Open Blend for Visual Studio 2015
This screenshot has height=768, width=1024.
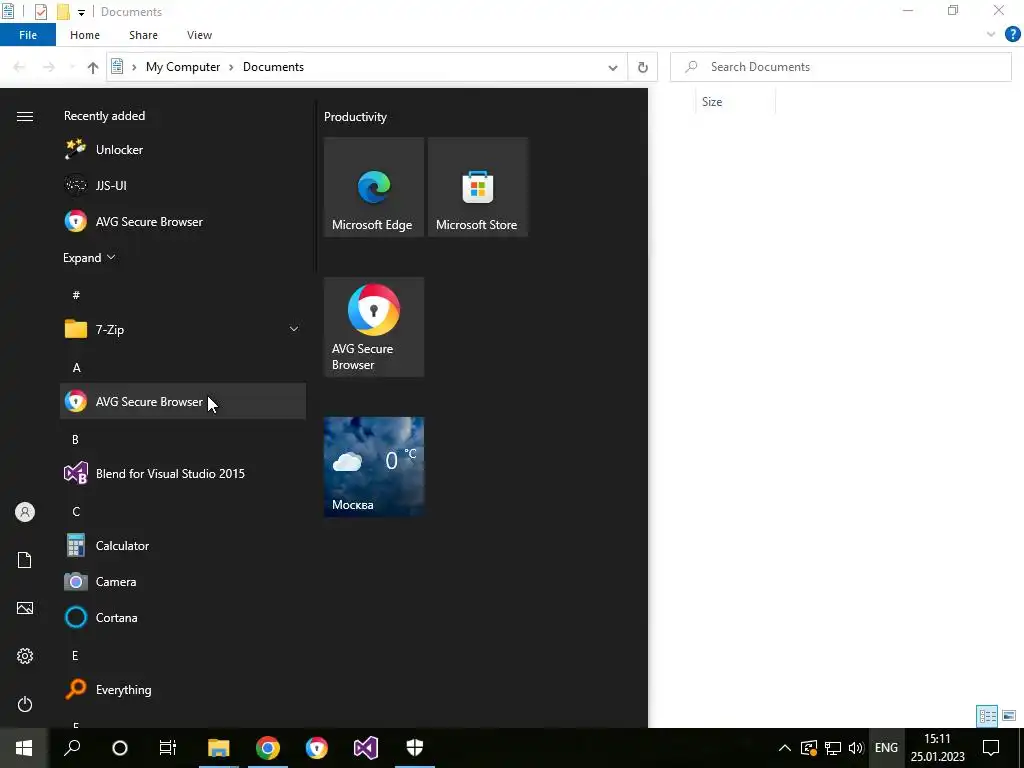coord(183,473)
